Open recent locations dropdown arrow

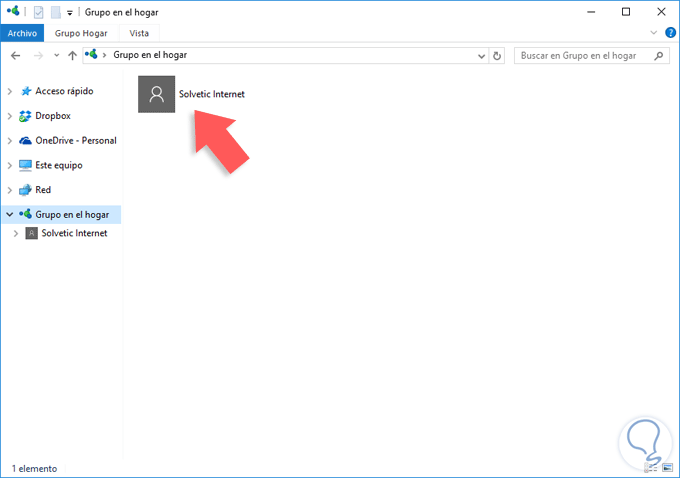56,56
